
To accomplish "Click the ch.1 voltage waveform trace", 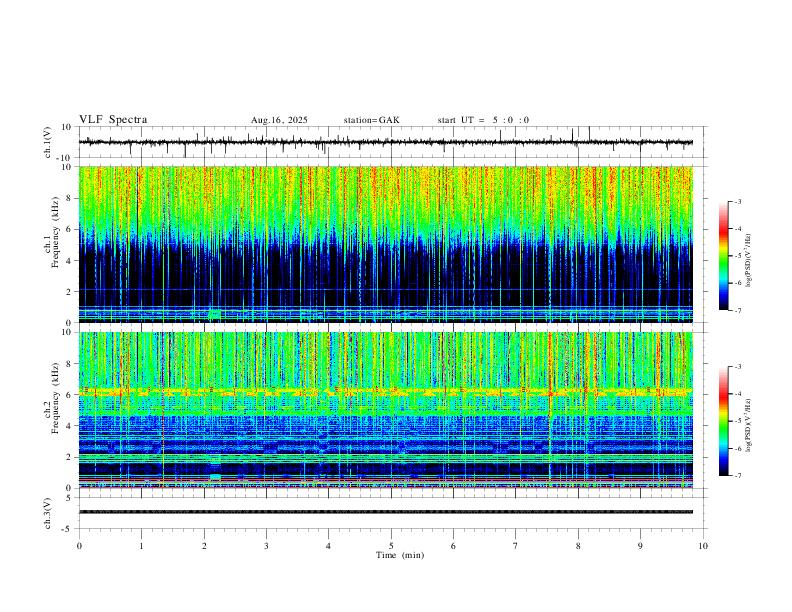I will pos(386,142).
